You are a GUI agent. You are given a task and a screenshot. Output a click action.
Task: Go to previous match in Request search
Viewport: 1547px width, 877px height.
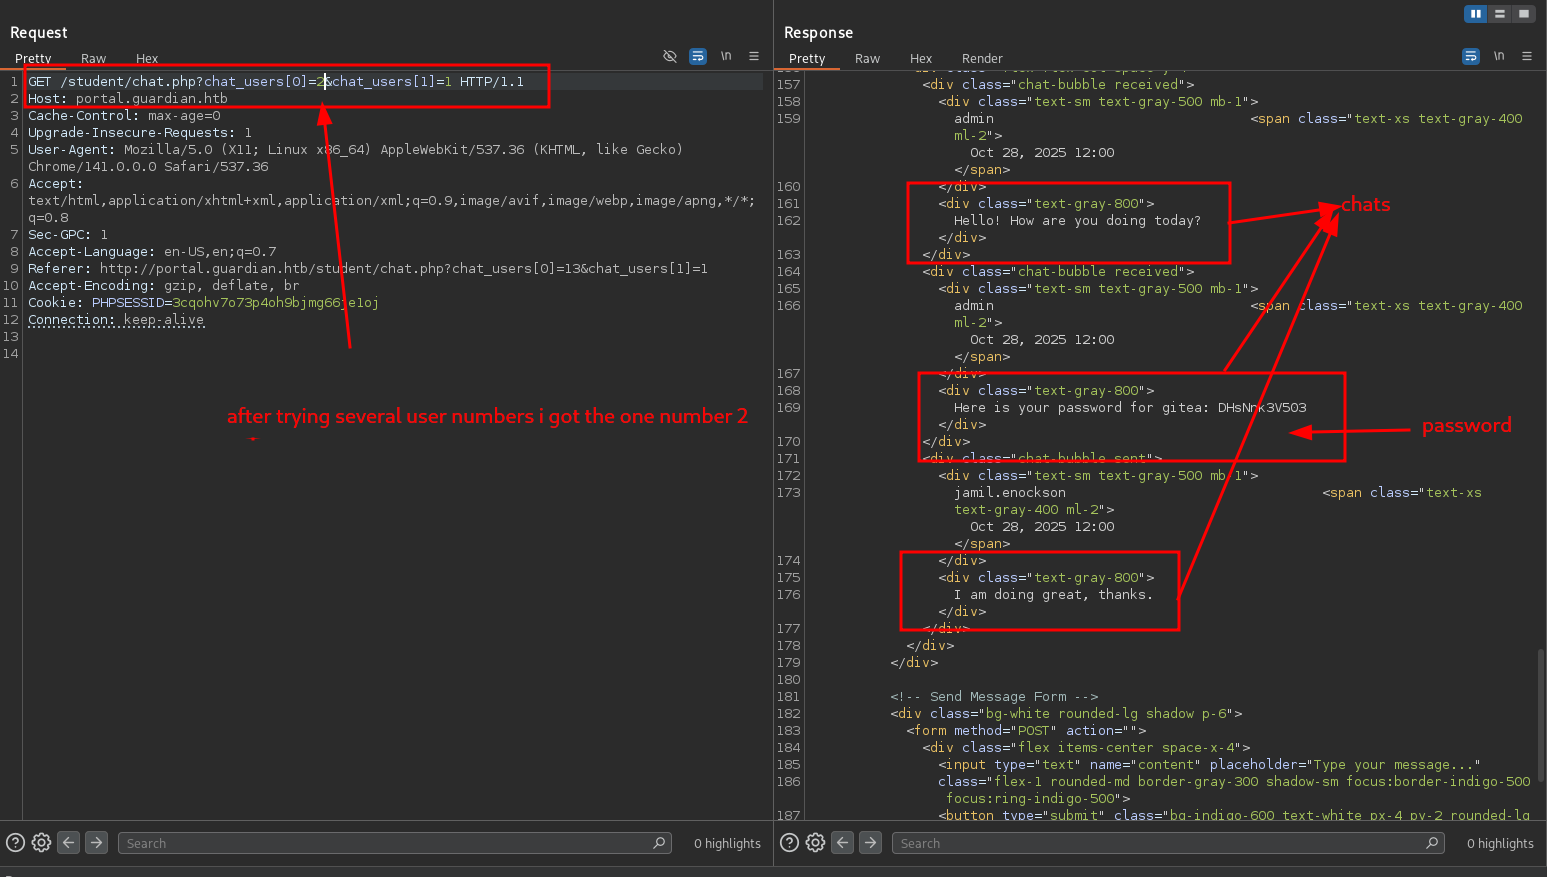[x=69, y=843]
